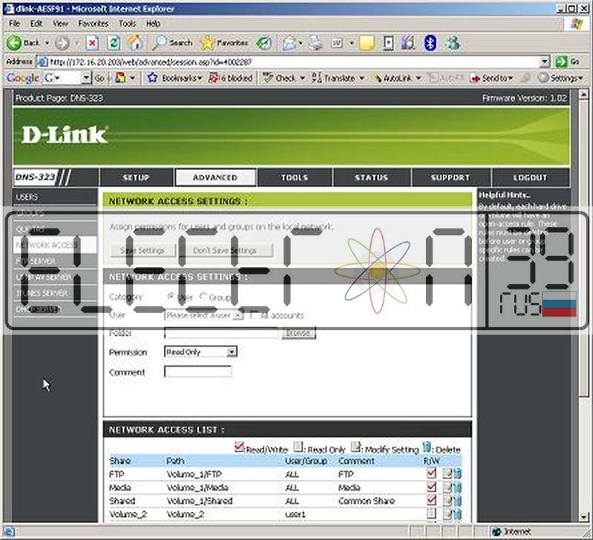Image resolution: width=593 pixels, height=540 pixels.
Task: Click the yellow note icon in toolbar
Action: tap(366, 43)
